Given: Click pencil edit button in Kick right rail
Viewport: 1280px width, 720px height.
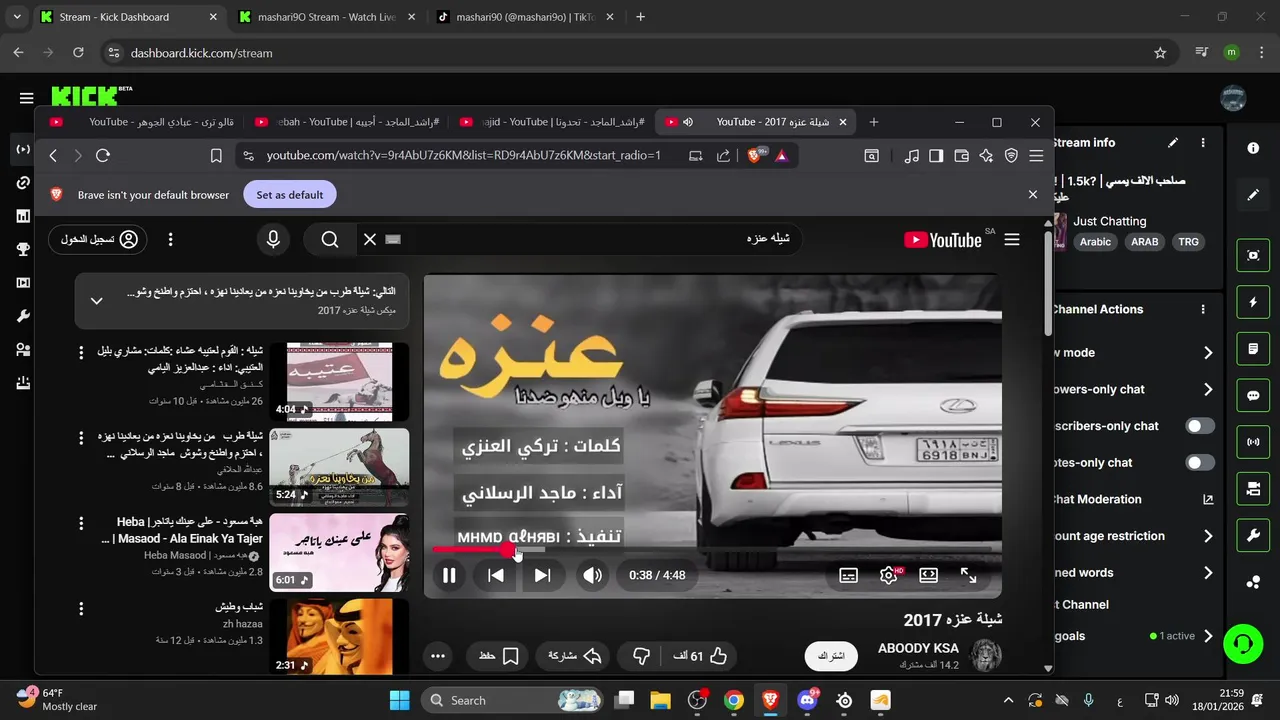Looking at the screenshot, I should 1253,195.
